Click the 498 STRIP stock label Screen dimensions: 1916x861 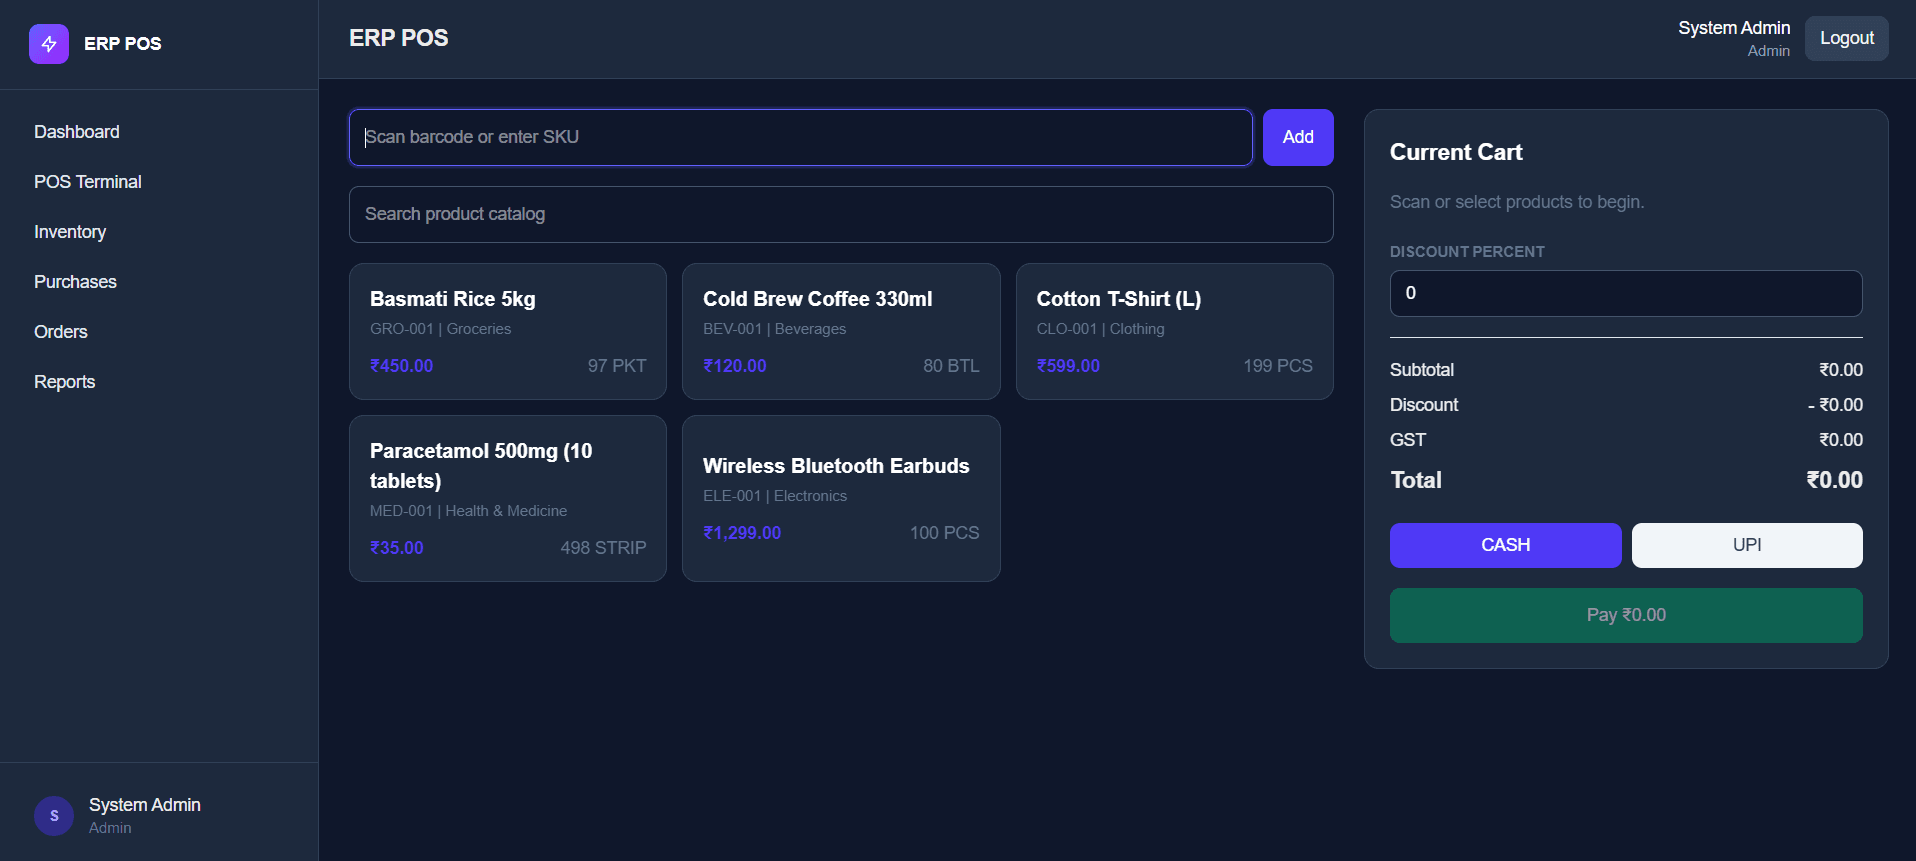coord(603,548)
